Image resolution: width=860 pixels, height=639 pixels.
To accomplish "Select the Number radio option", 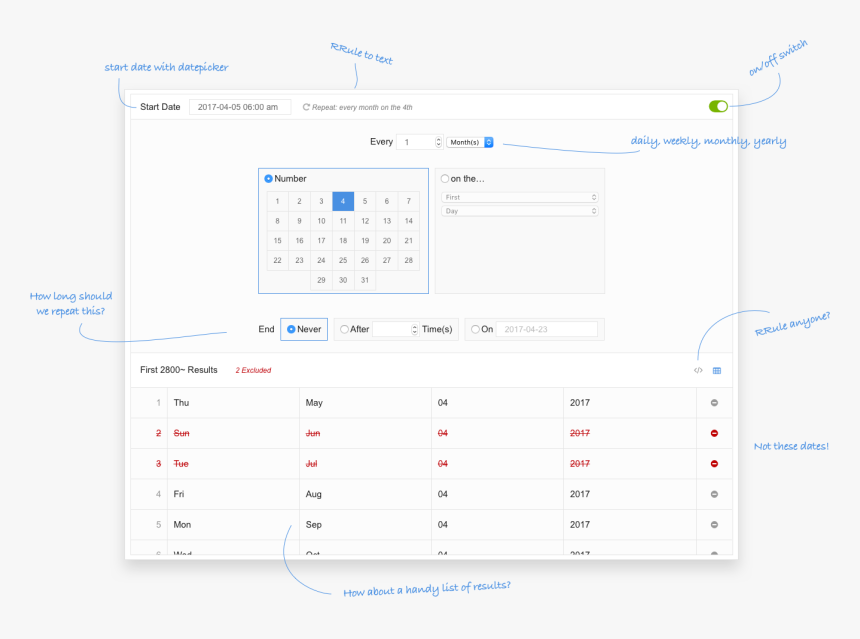I will [268, 179].
